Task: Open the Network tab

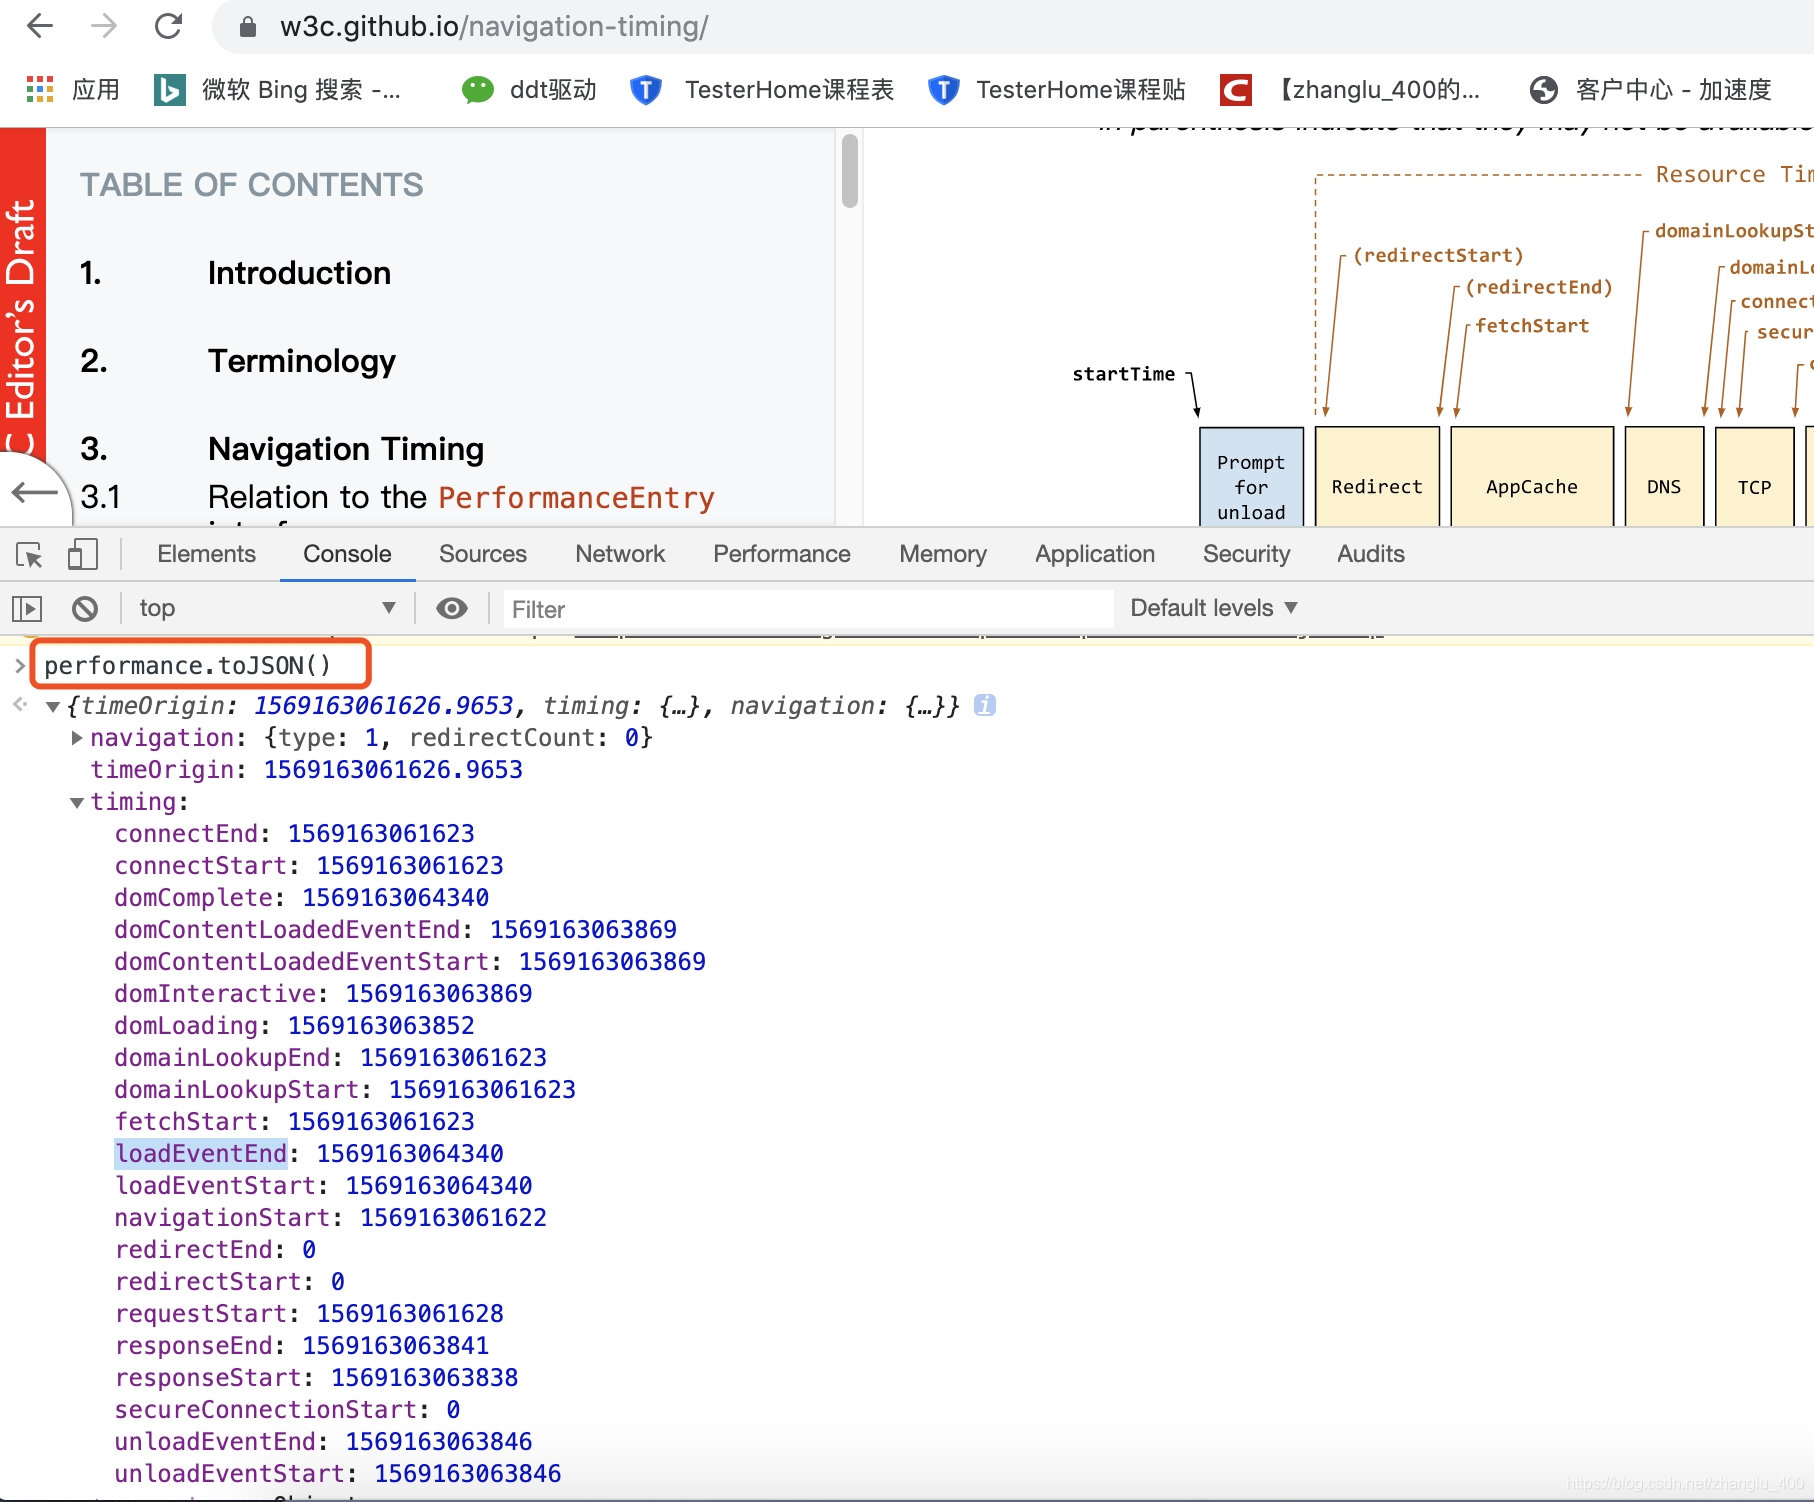Action: [x=620, y=554]
